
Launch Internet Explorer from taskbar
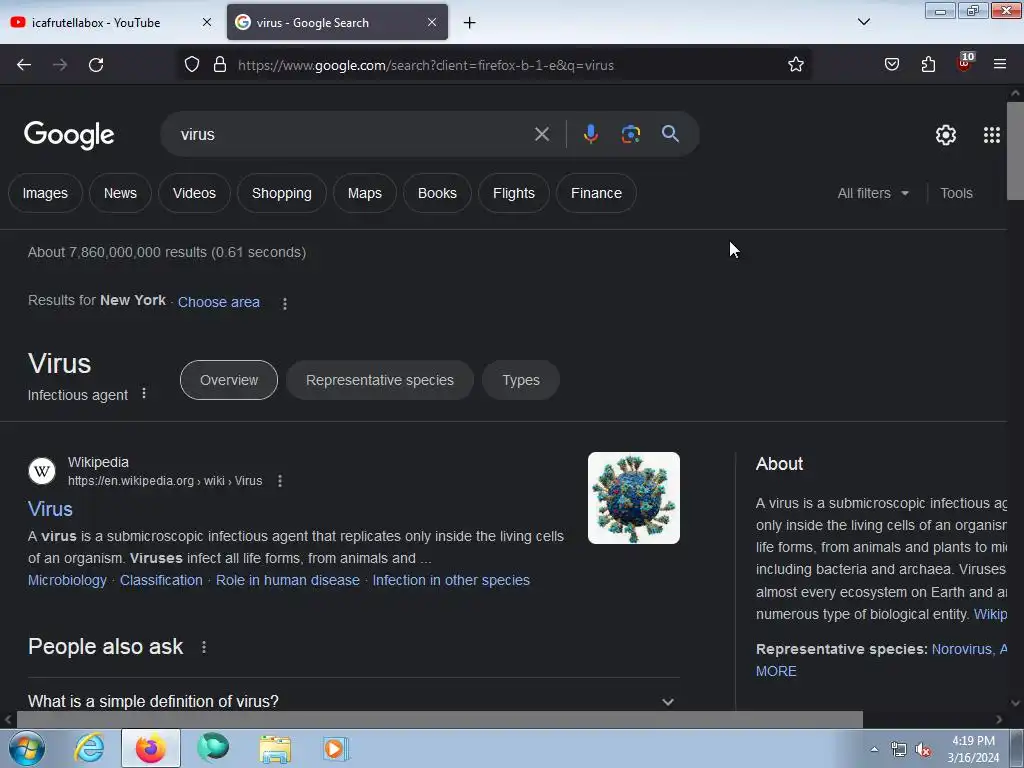[89, 748]
